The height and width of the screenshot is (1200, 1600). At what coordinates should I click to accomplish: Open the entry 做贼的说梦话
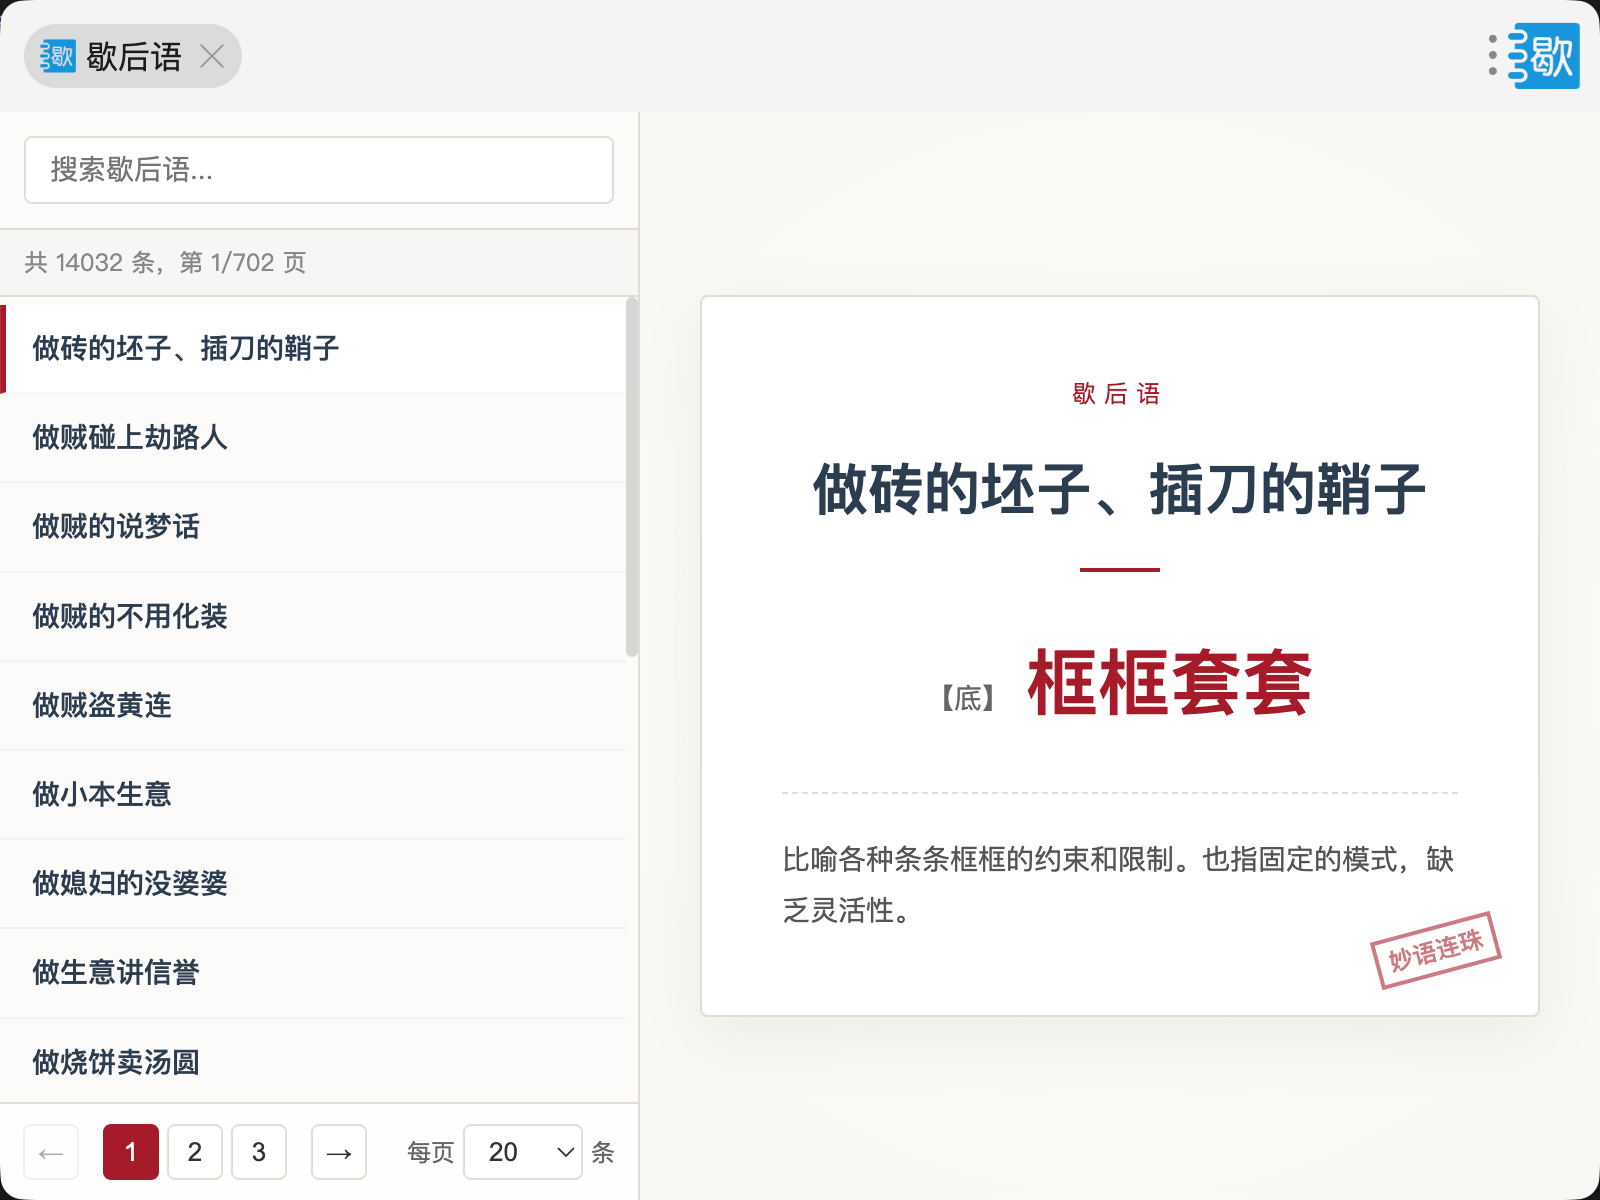coord(116,526)
